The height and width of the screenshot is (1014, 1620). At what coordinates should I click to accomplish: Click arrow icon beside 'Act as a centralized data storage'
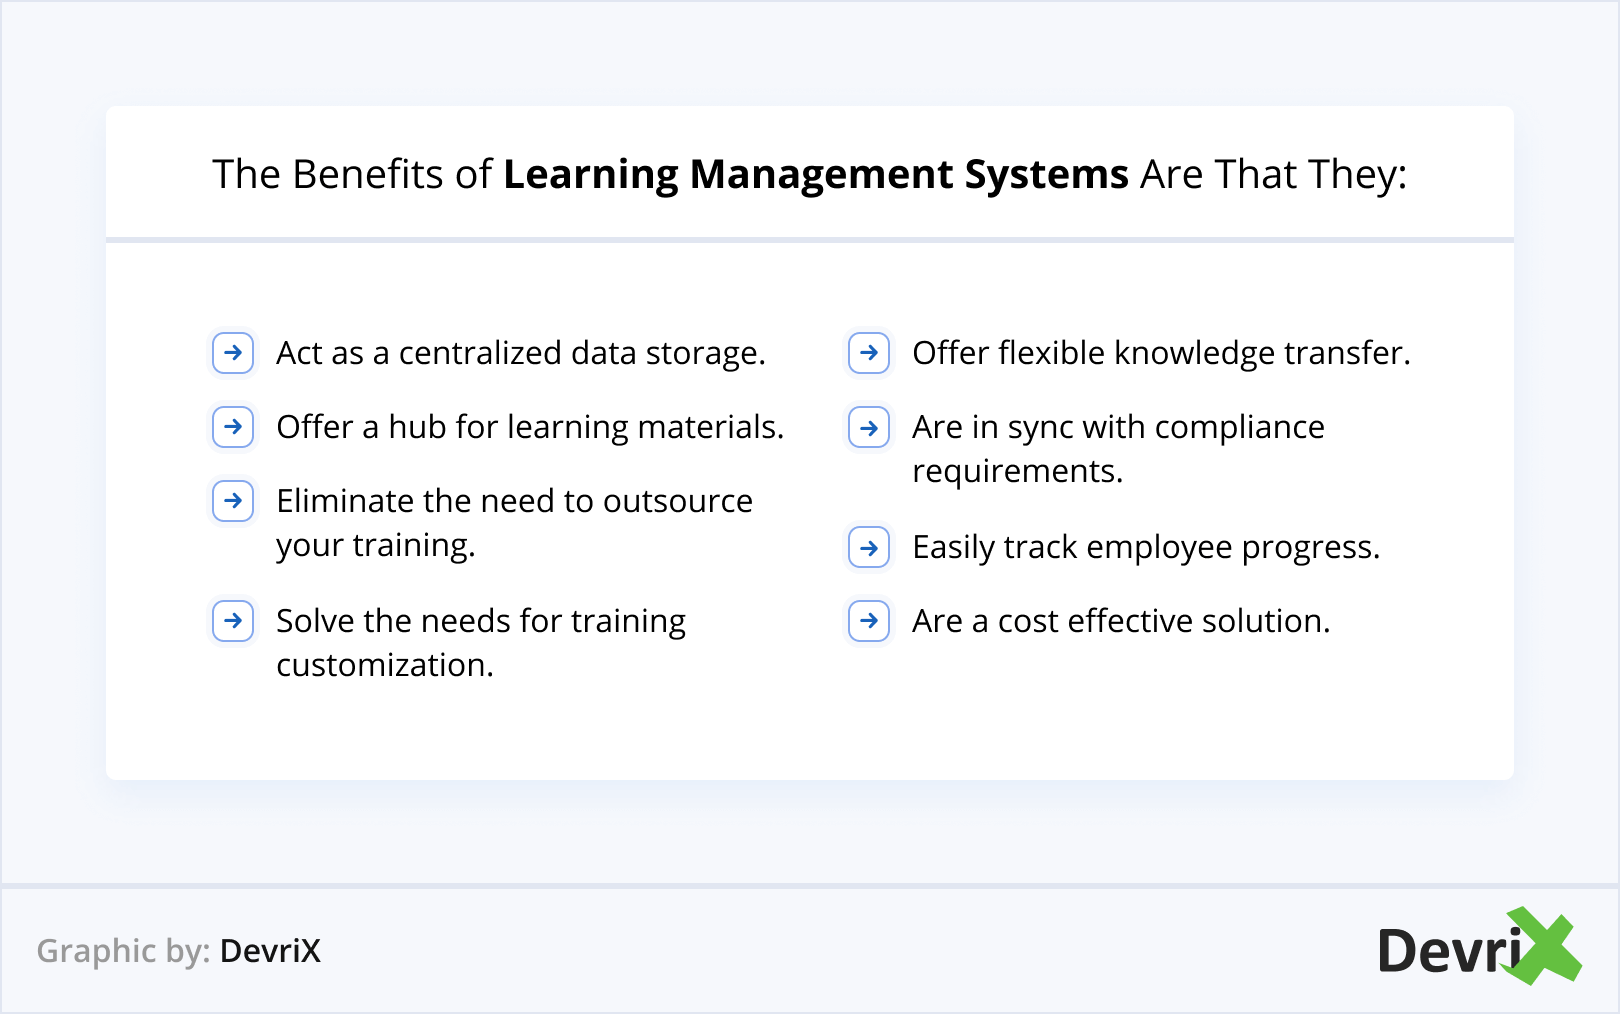(233, 353)
